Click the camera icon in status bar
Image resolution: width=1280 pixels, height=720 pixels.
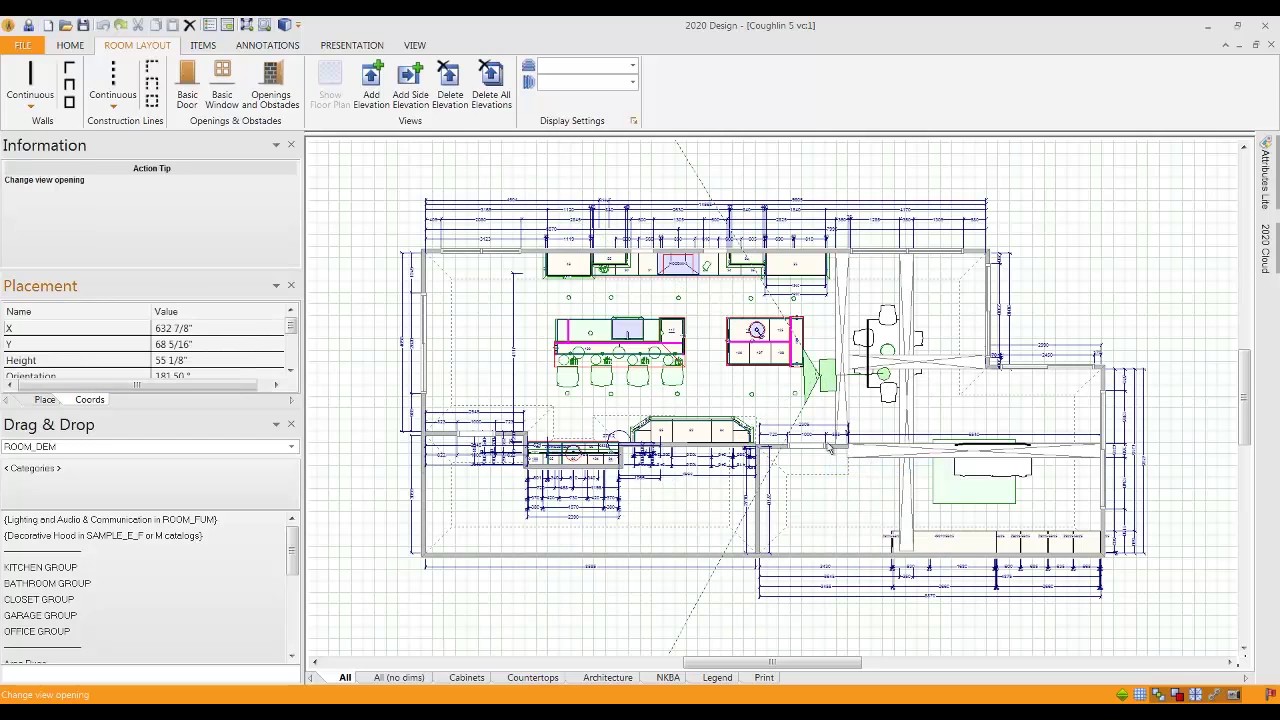click(x=1233, y=695)
